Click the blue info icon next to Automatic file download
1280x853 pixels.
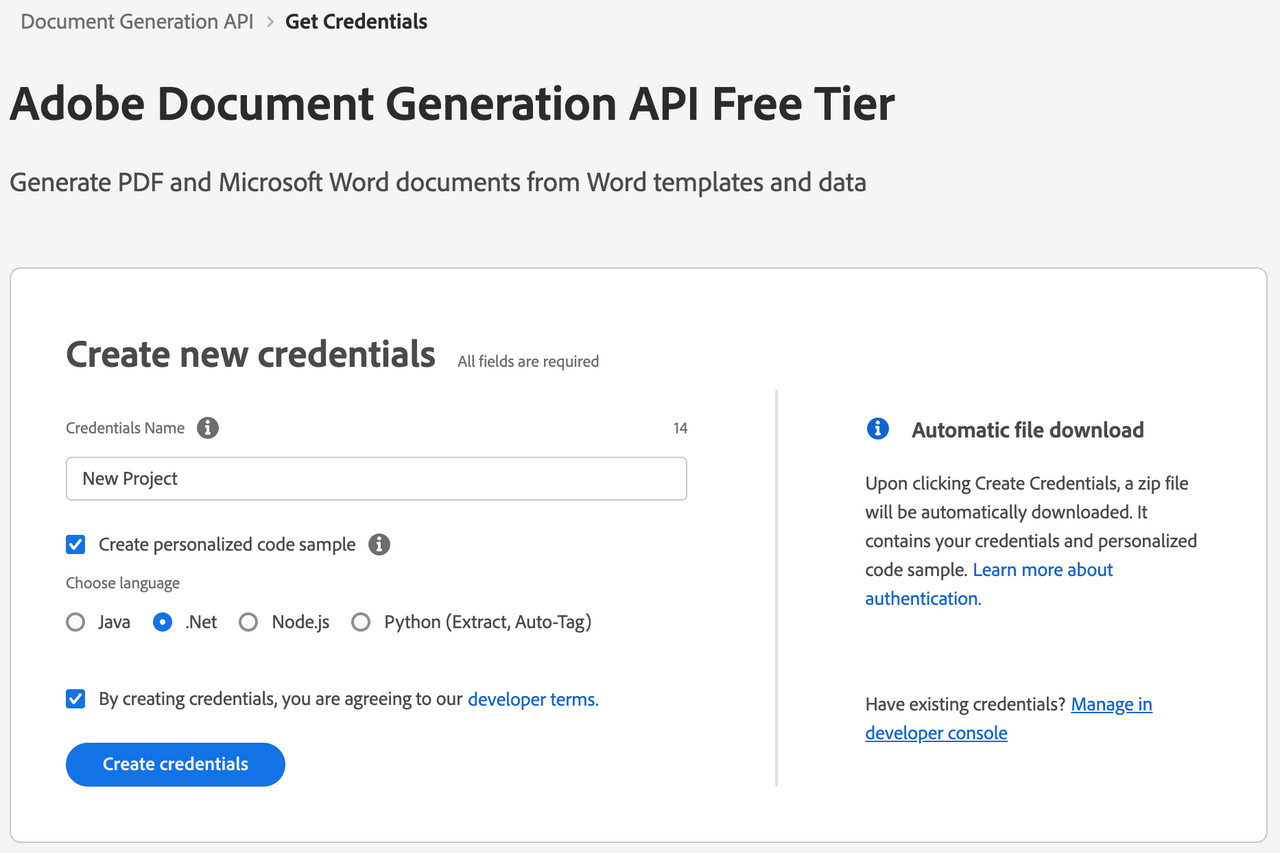coord(878,429)
